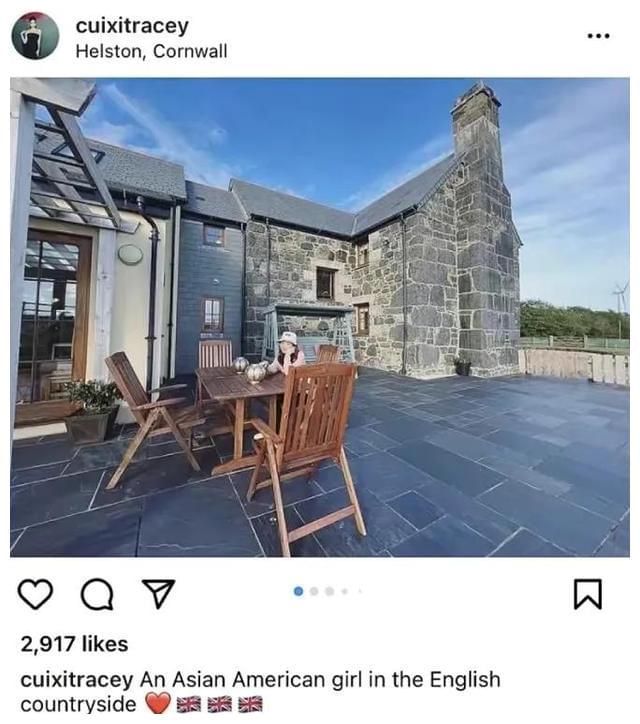This screenshot has width=640, height=724.
Task: Click the first UK flag emoji in caption
Action: pos(189,705)
